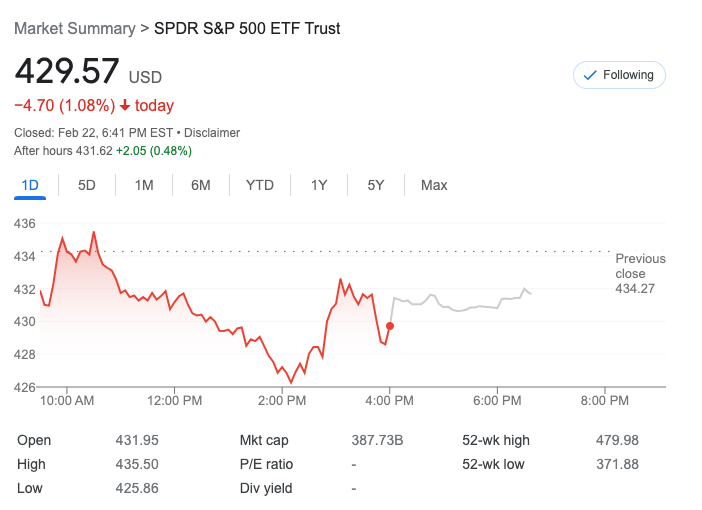Select the 5Y range tab
Image resolution: width=702 pixels, height=510 pixels.
[x=376, y=185]
